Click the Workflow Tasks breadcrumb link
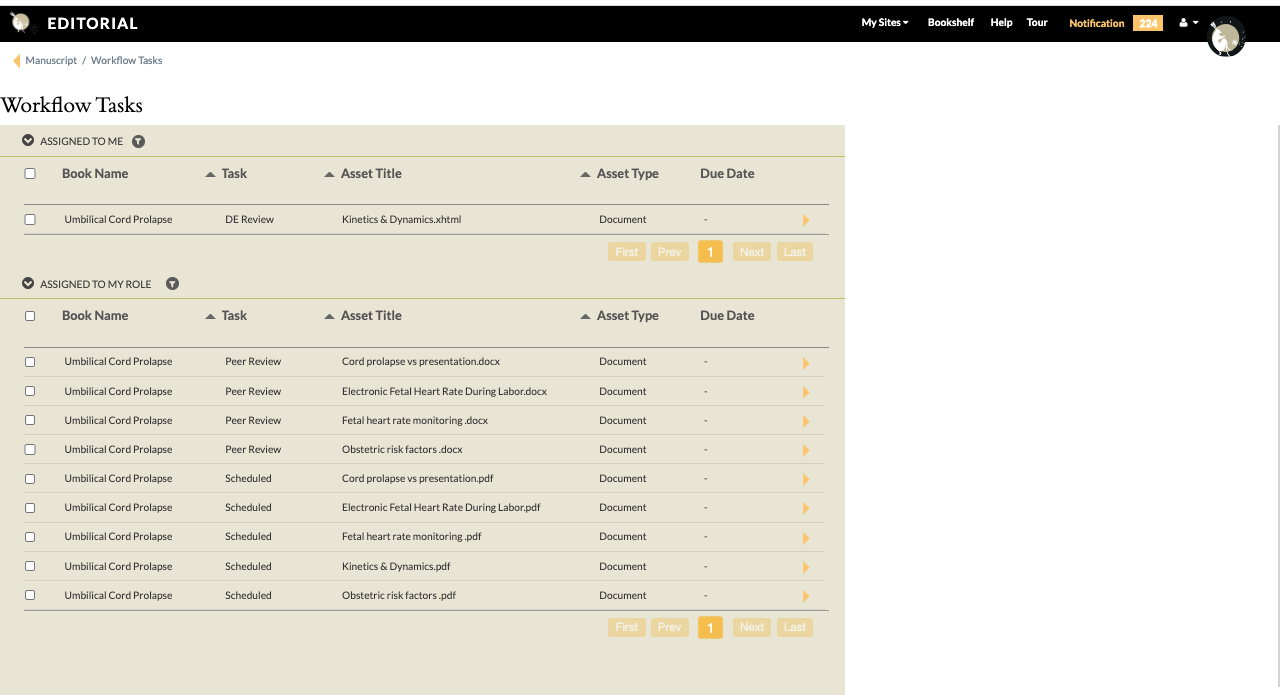 click(126, 61)
